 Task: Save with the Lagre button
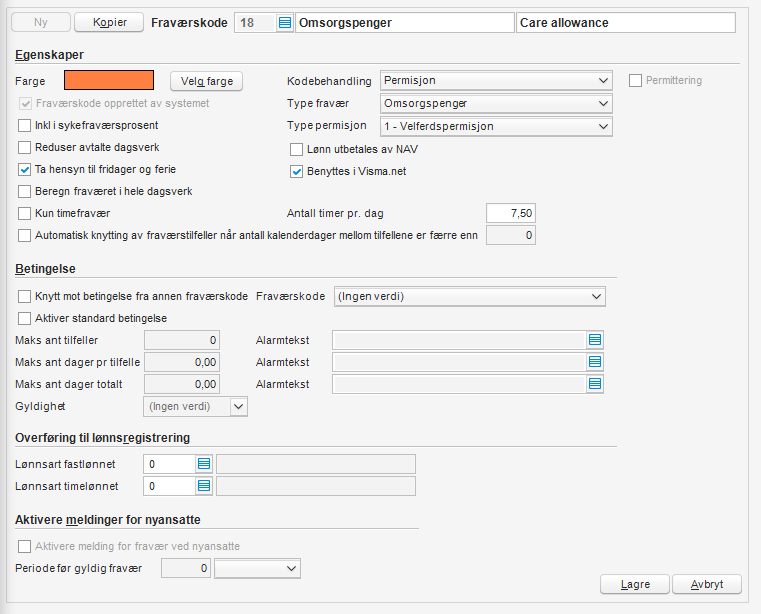(635, 584)
